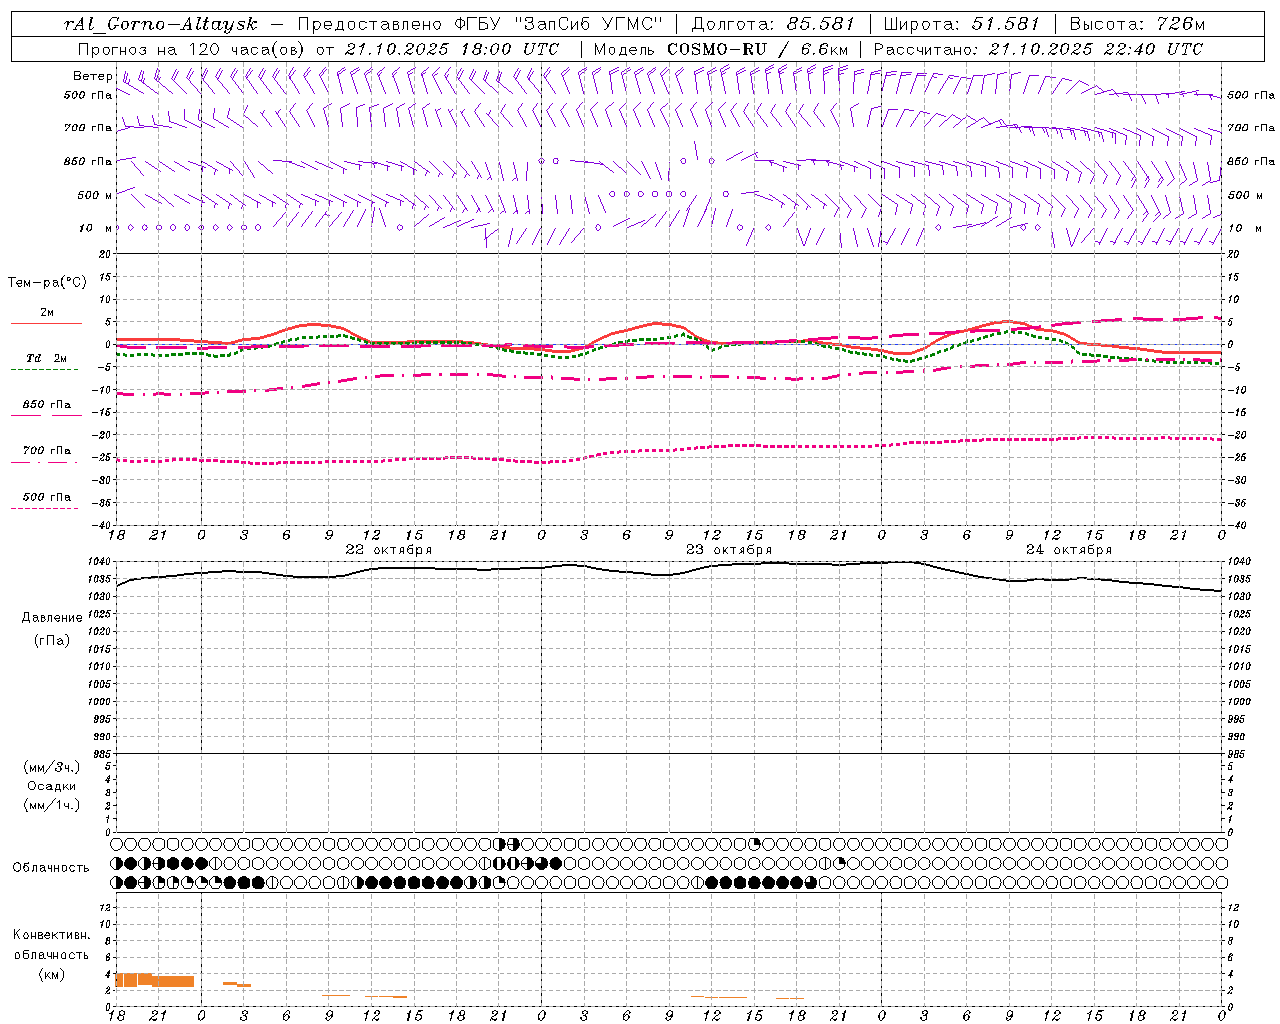Screen dimensions: 1280x1024
Task: Click the Облачность cloud cover label
Action: pyautogui.click(x=51, y=867)
